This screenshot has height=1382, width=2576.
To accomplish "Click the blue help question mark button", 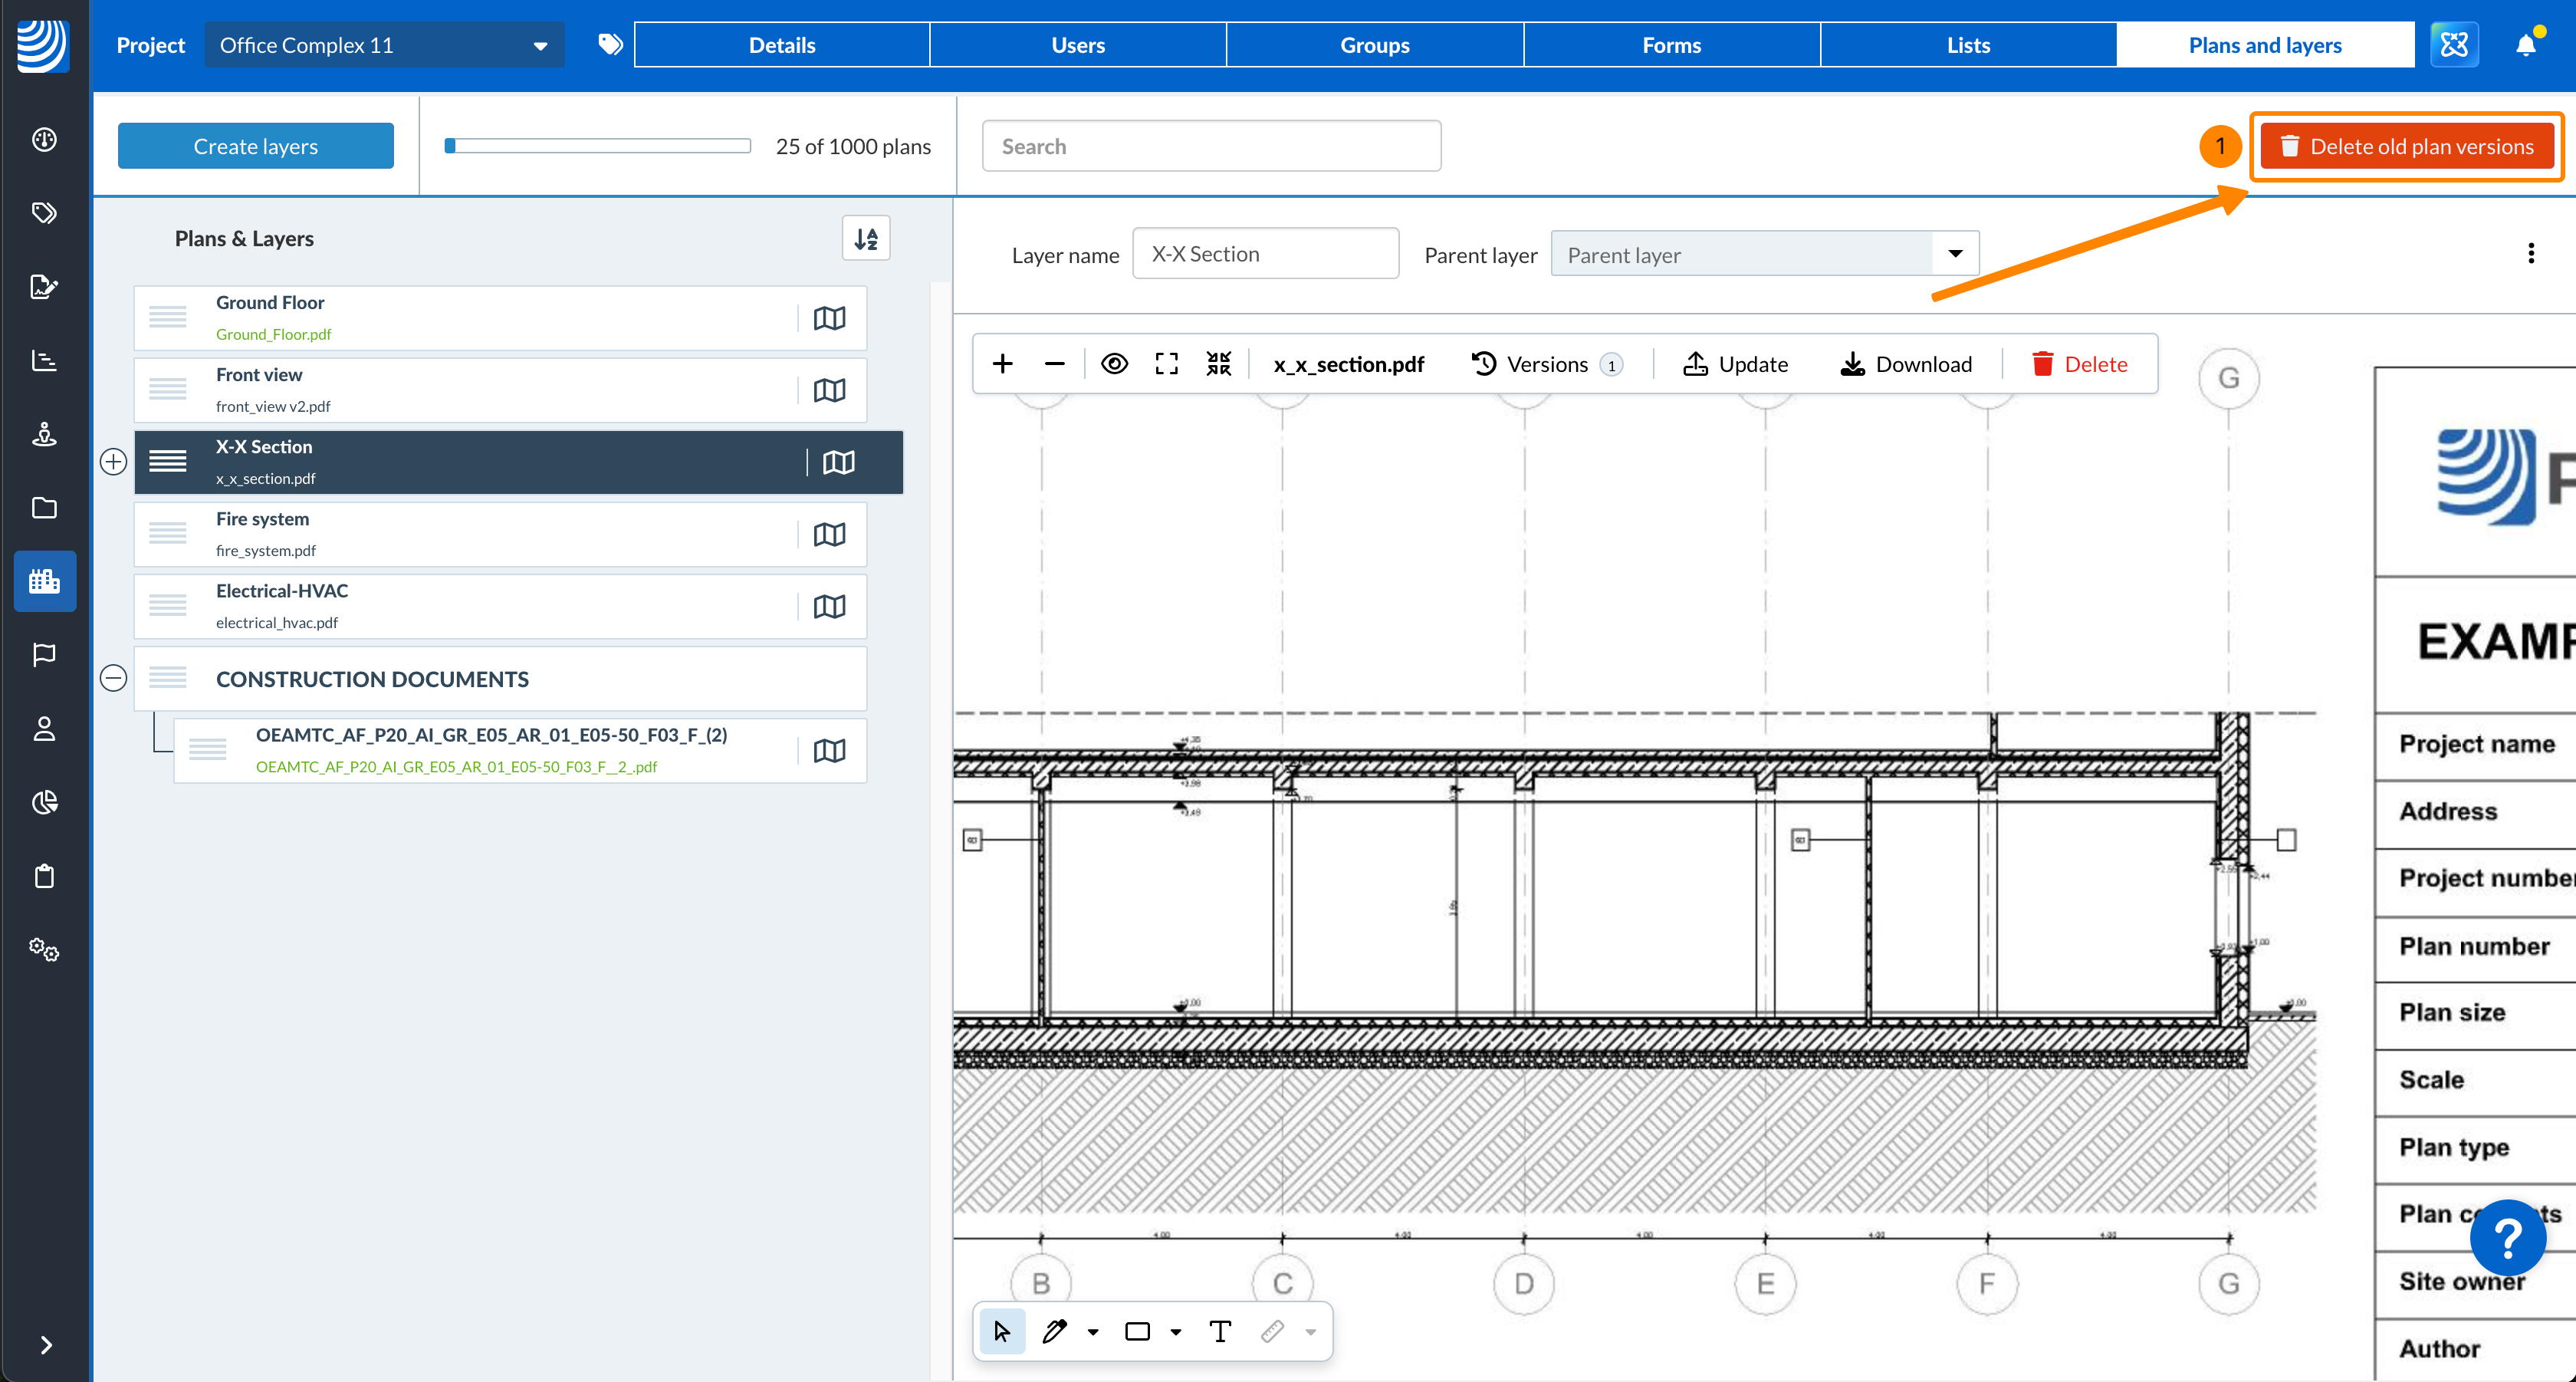I will coord(2507,1238).
